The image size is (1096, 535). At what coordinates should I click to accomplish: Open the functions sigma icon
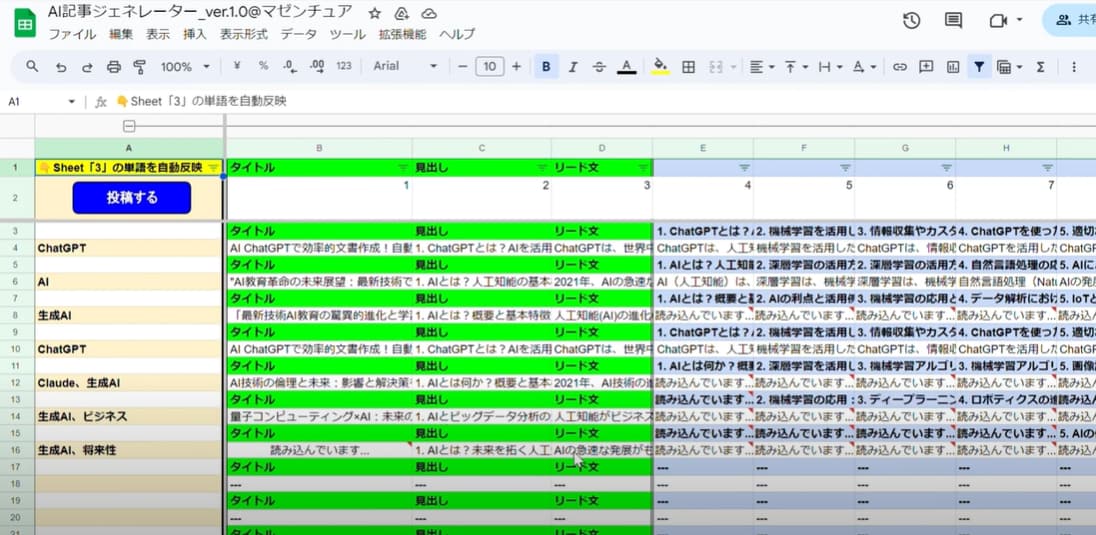pyautogui.click(x=1040, y=66)
